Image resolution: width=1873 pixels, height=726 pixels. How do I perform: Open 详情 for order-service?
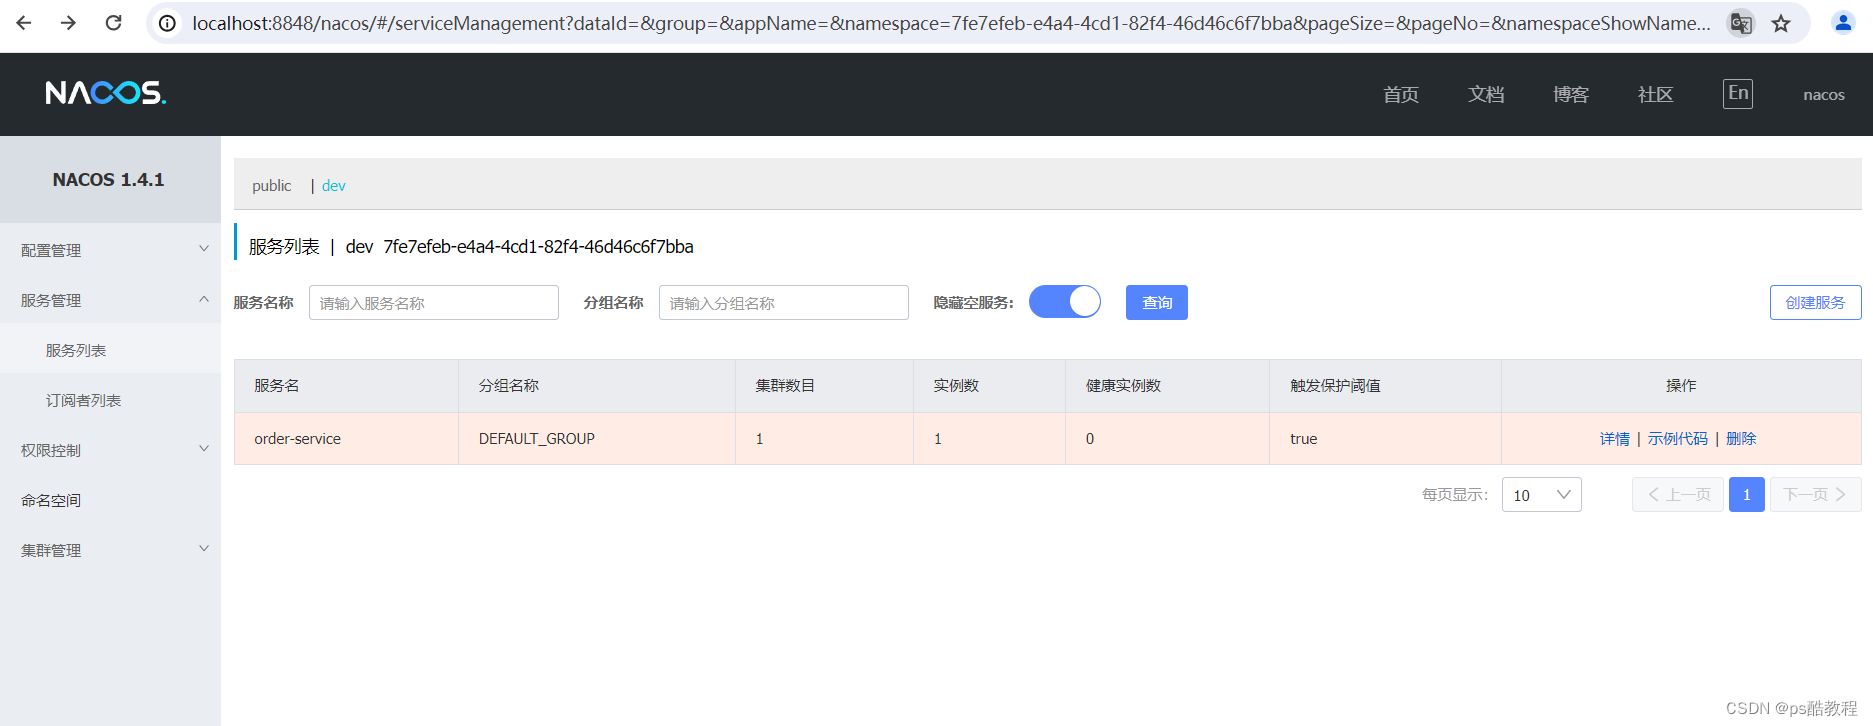tap(1614, 438)
